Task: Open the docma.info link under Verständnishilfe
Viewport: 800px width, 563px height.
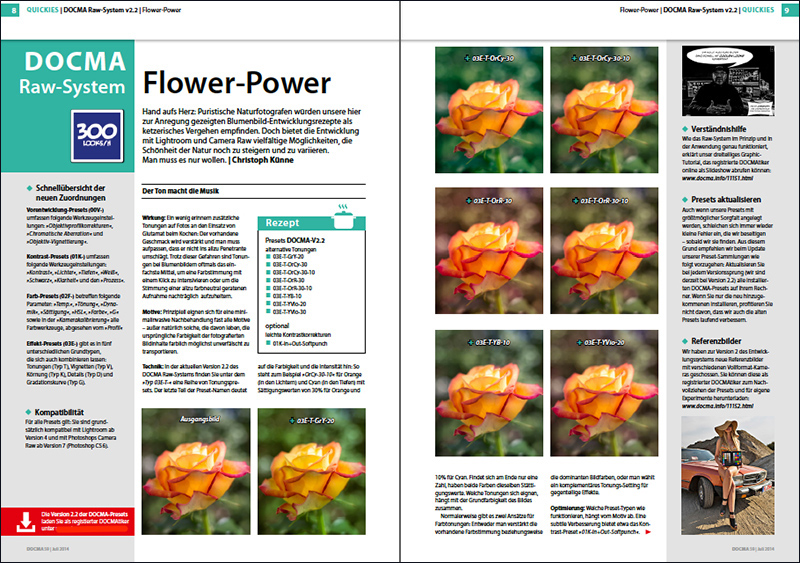Action: (x=717, y=178)
